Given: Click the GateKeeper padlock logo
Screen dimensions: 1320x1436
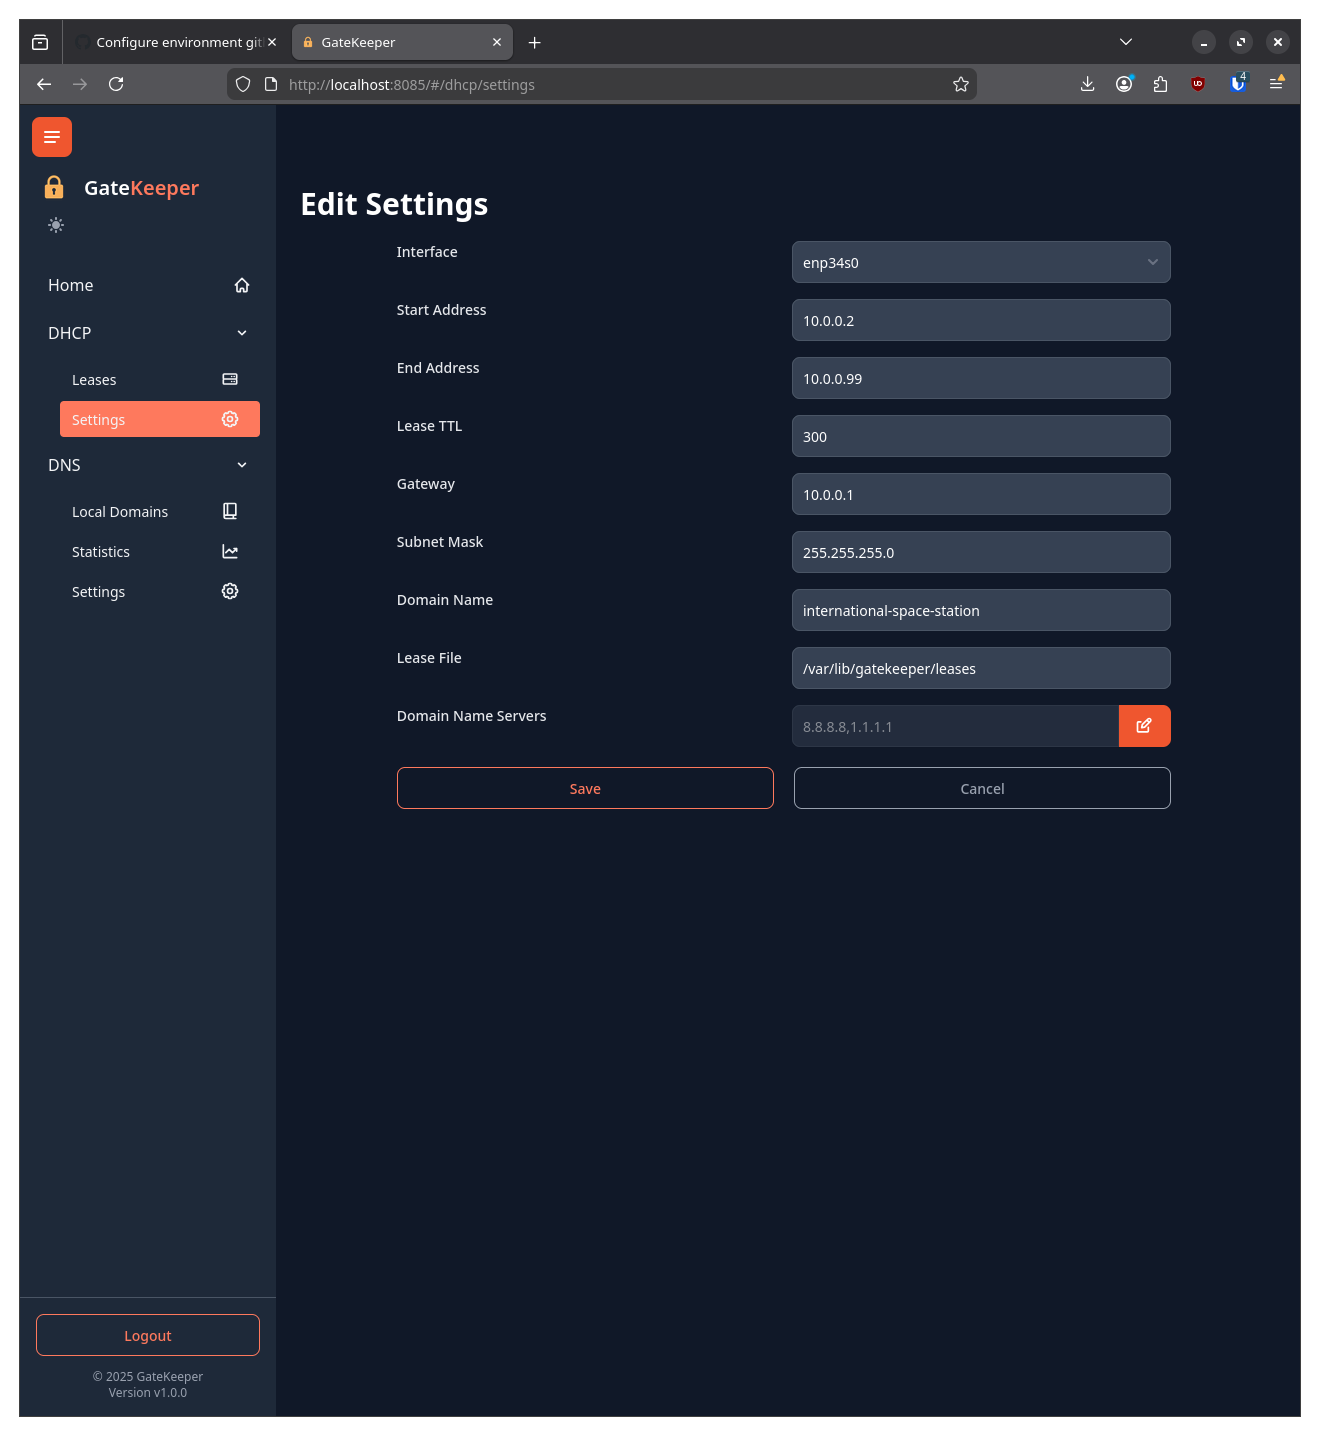Looking at the screenshot, I should [53, 187].
